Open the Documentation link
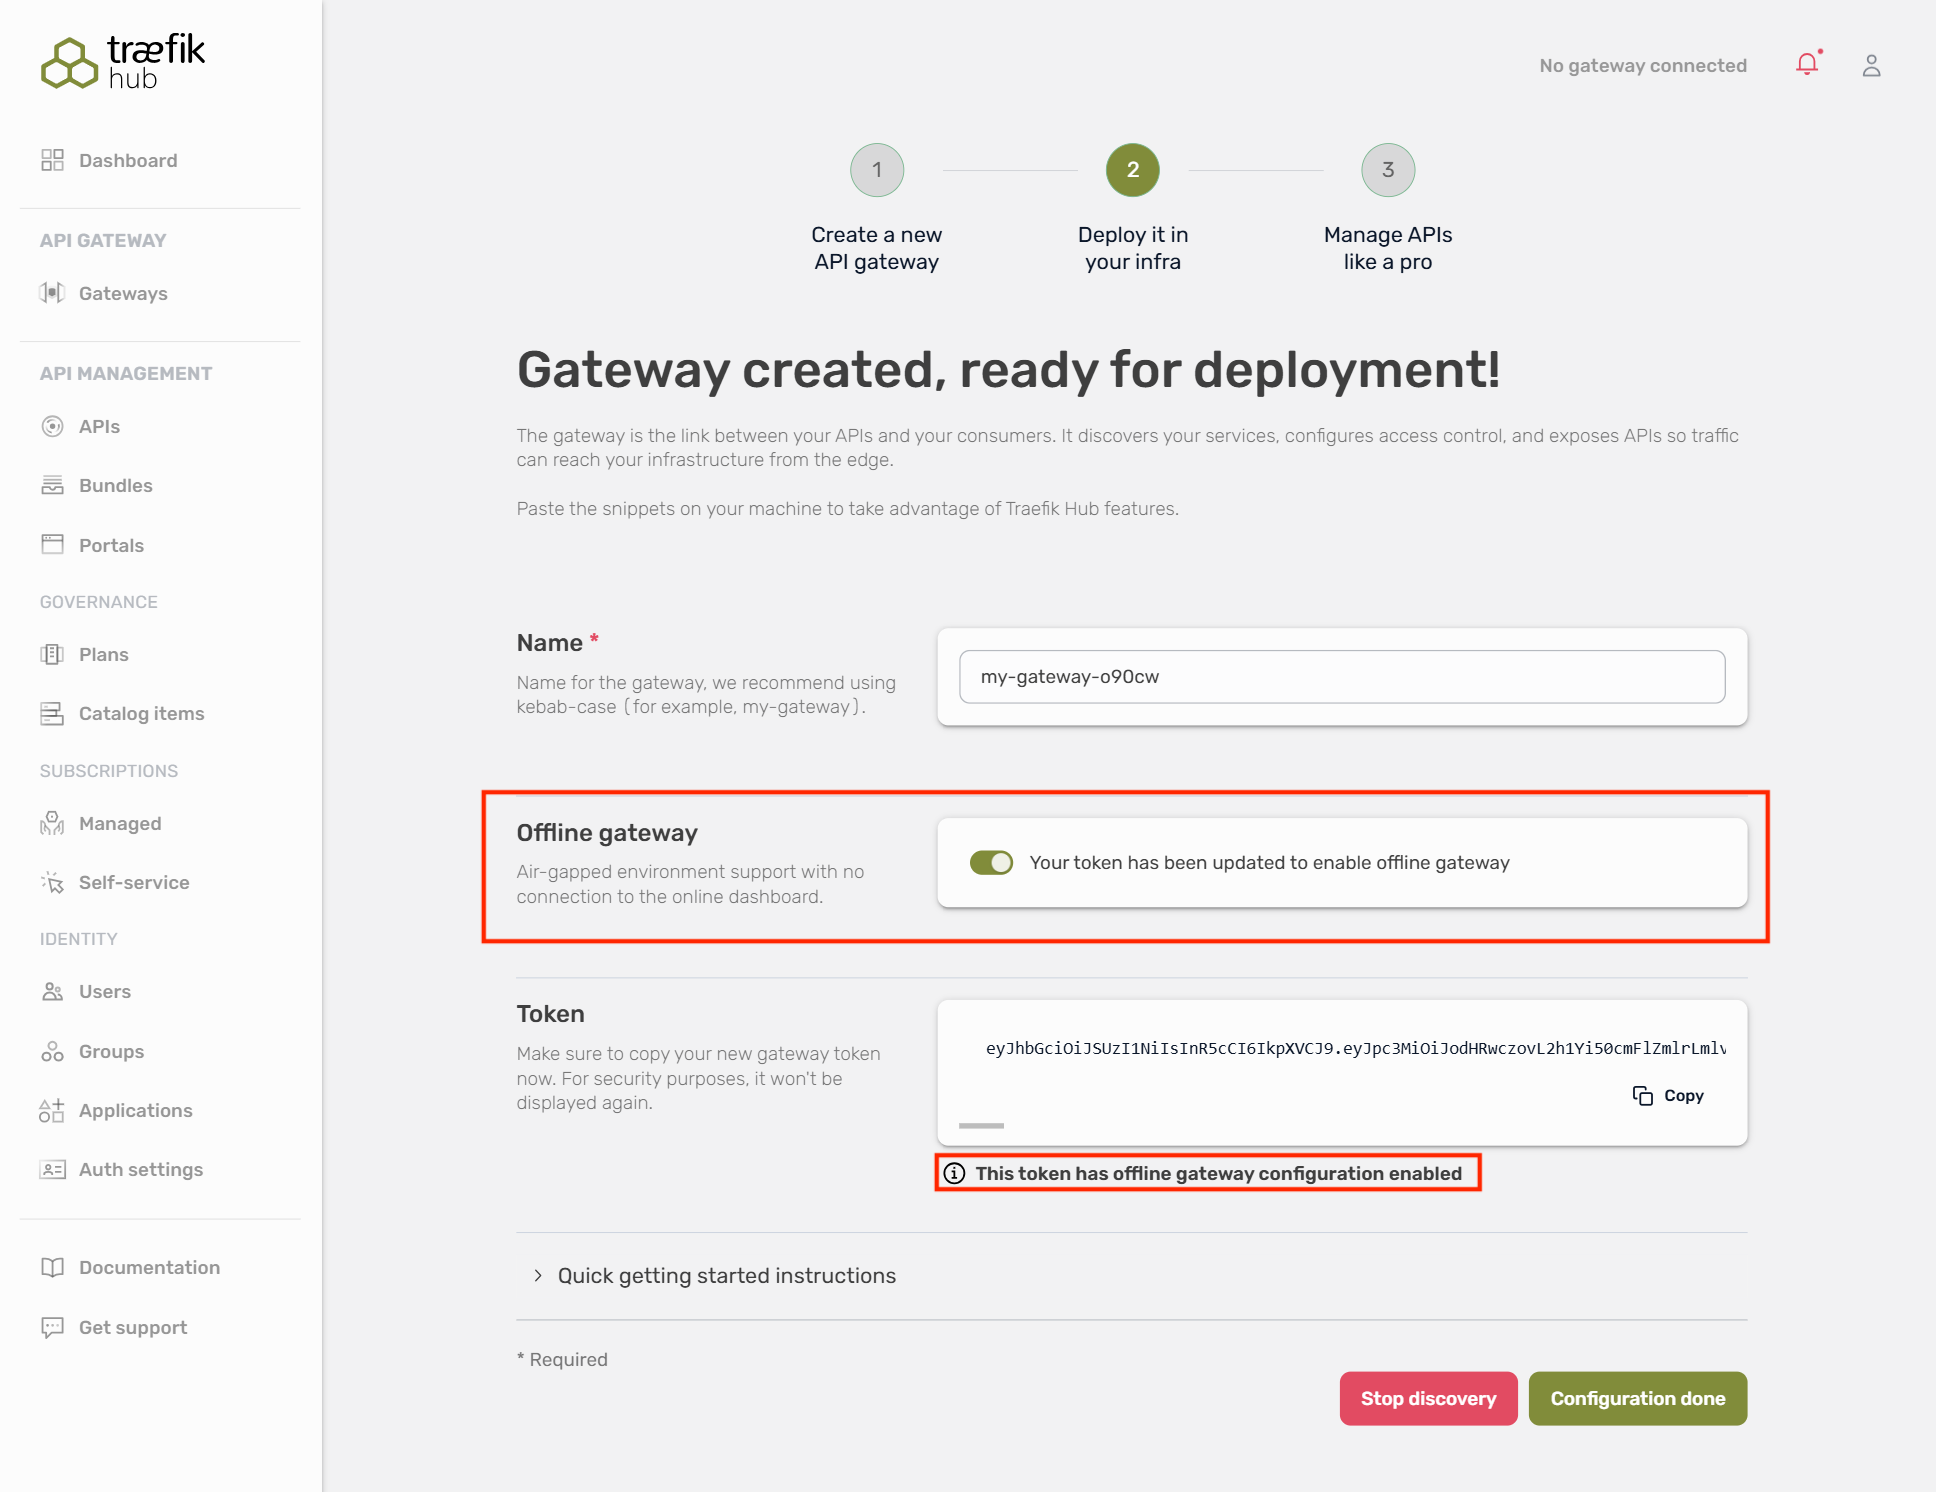The width and height of the screenshot is (1936, 1492). (149, 1268)
